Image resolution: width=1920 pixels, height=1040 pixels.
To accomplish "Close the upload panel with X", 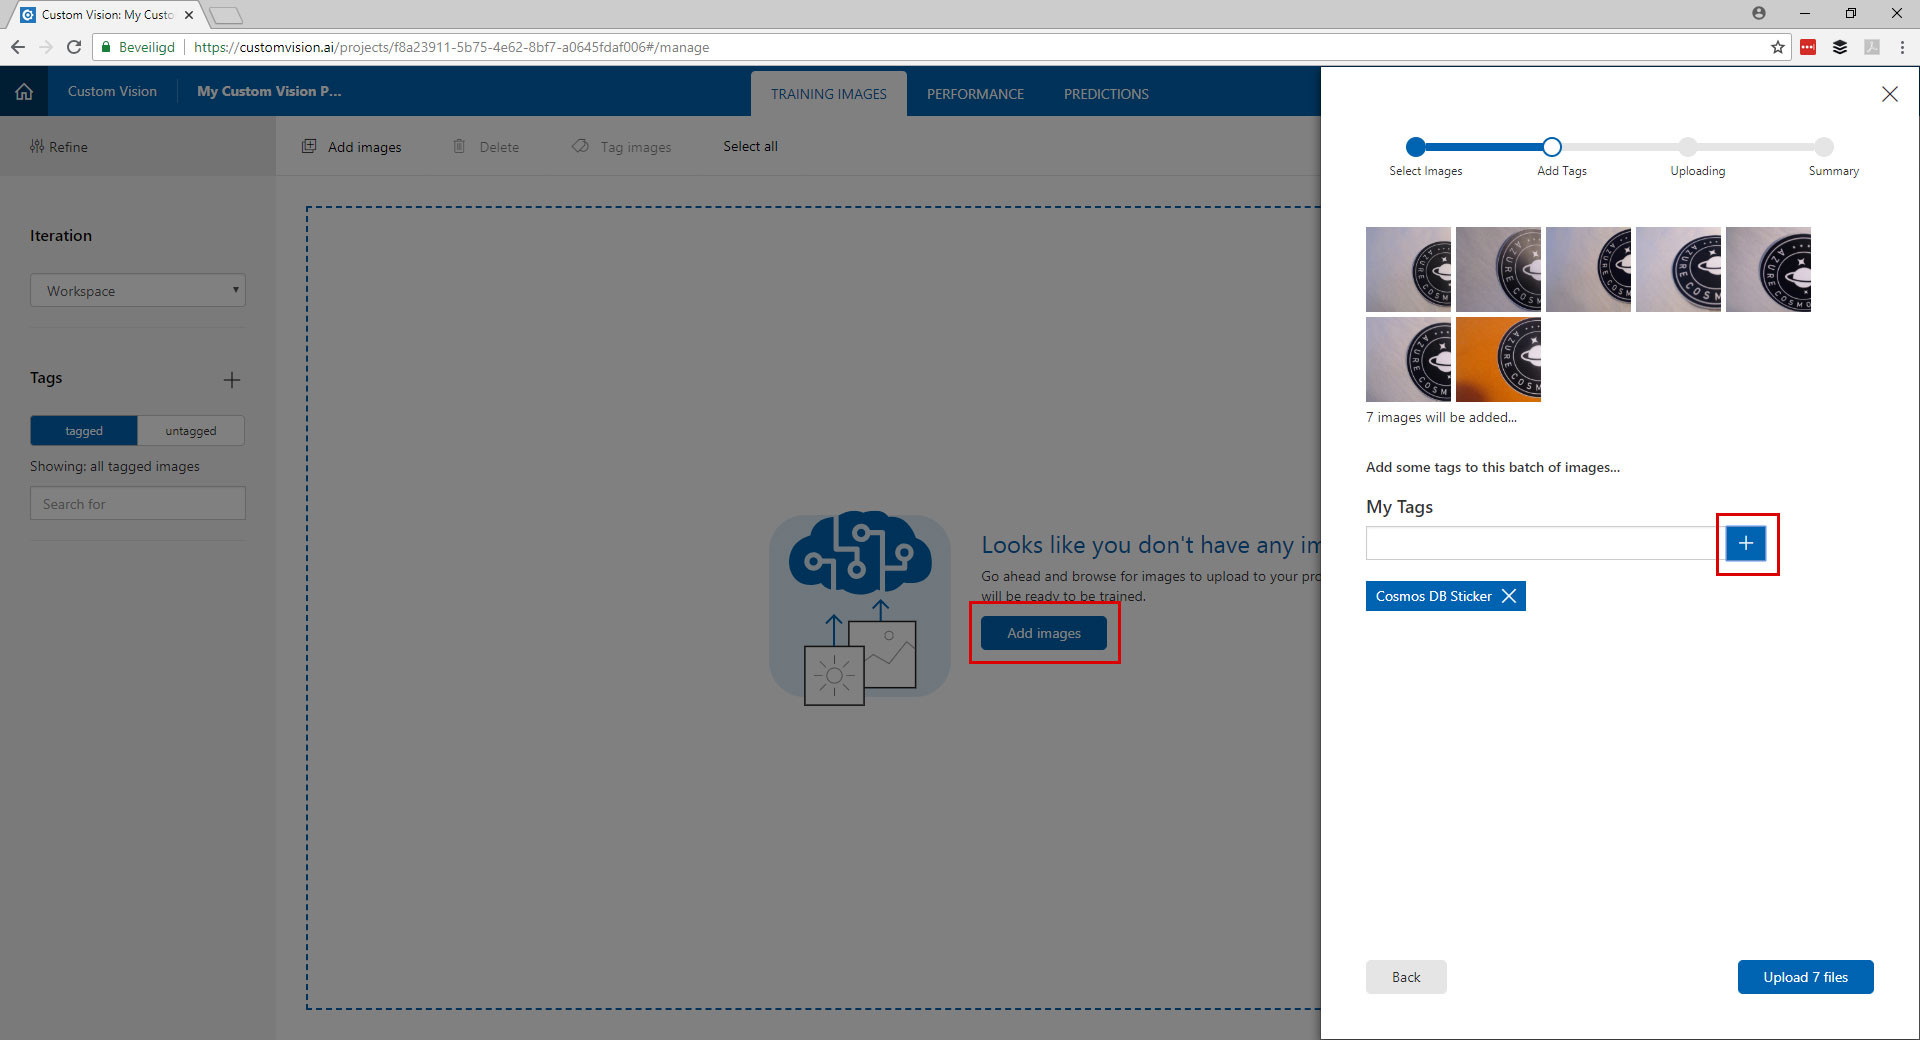I will (x=1889, y=94).
